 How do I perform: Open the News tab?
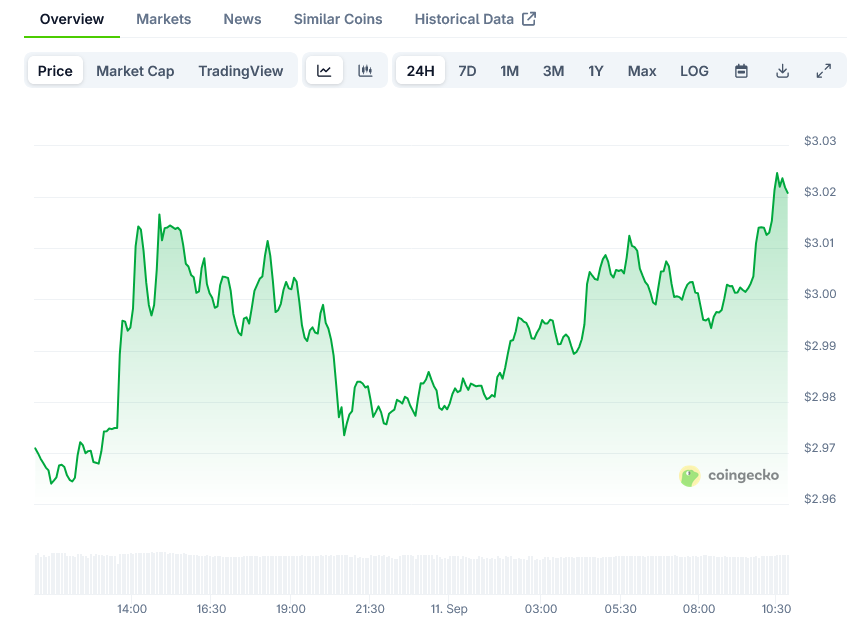coord(242,19)
